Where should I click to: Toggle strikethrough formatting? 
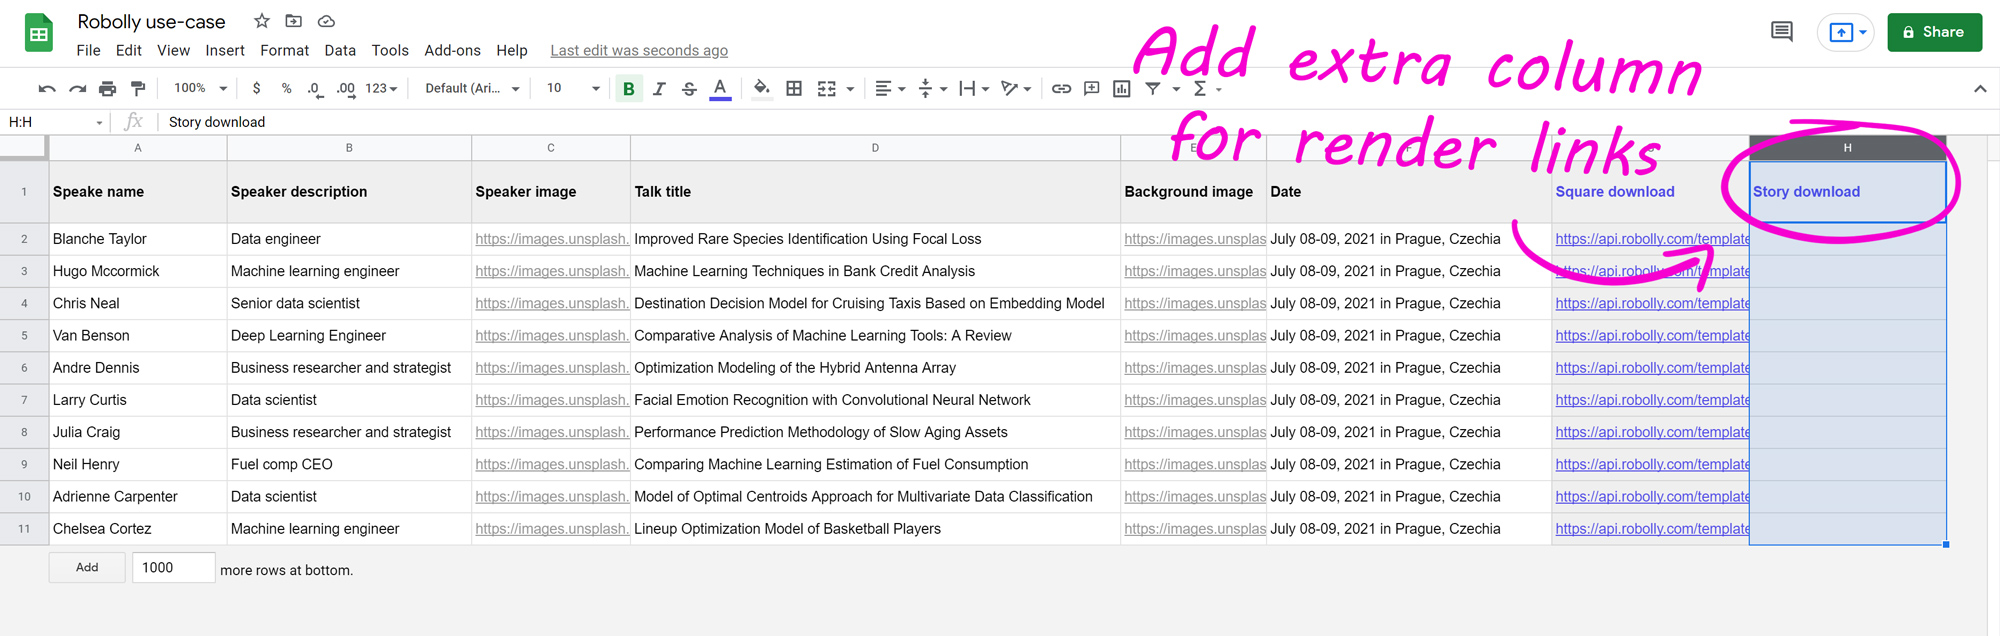click(689, 89)
